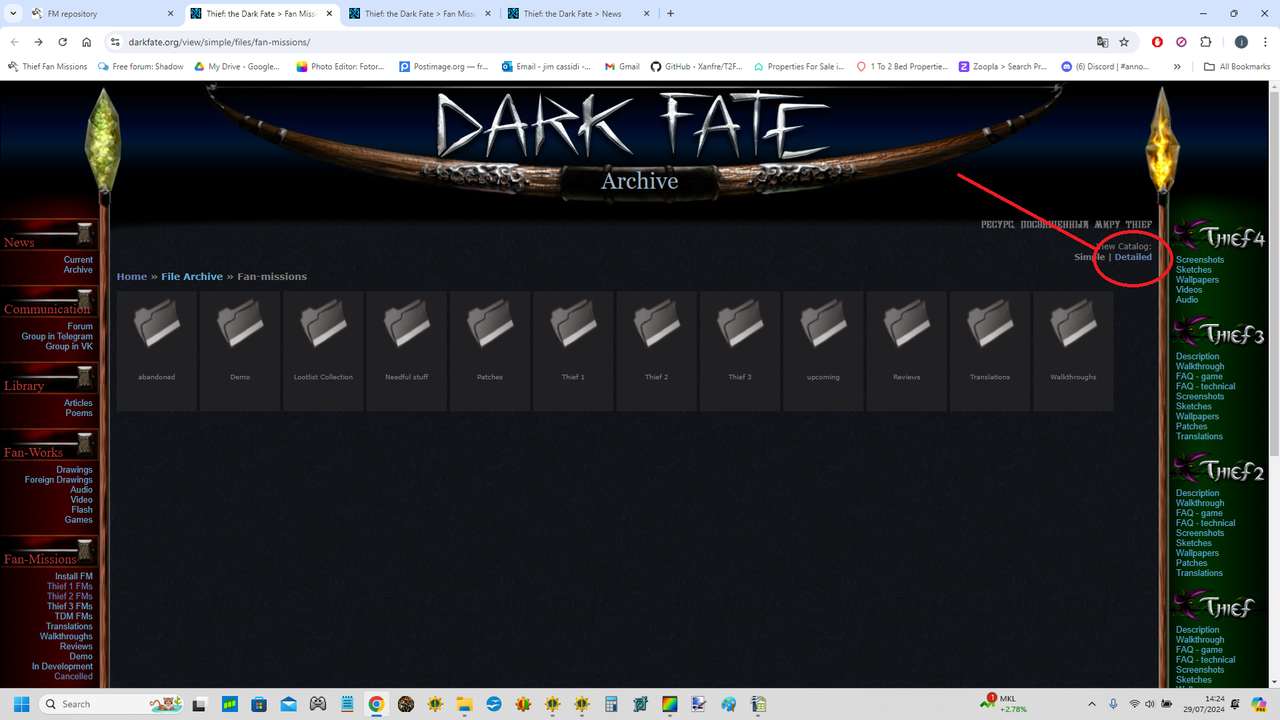Bookmark this page with the star icon
Viewport: 1280px width, 720px height.
point(1124,42)
